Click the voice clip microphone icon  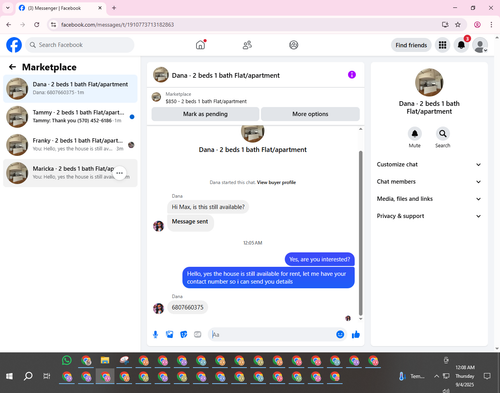tap(155, 334)
